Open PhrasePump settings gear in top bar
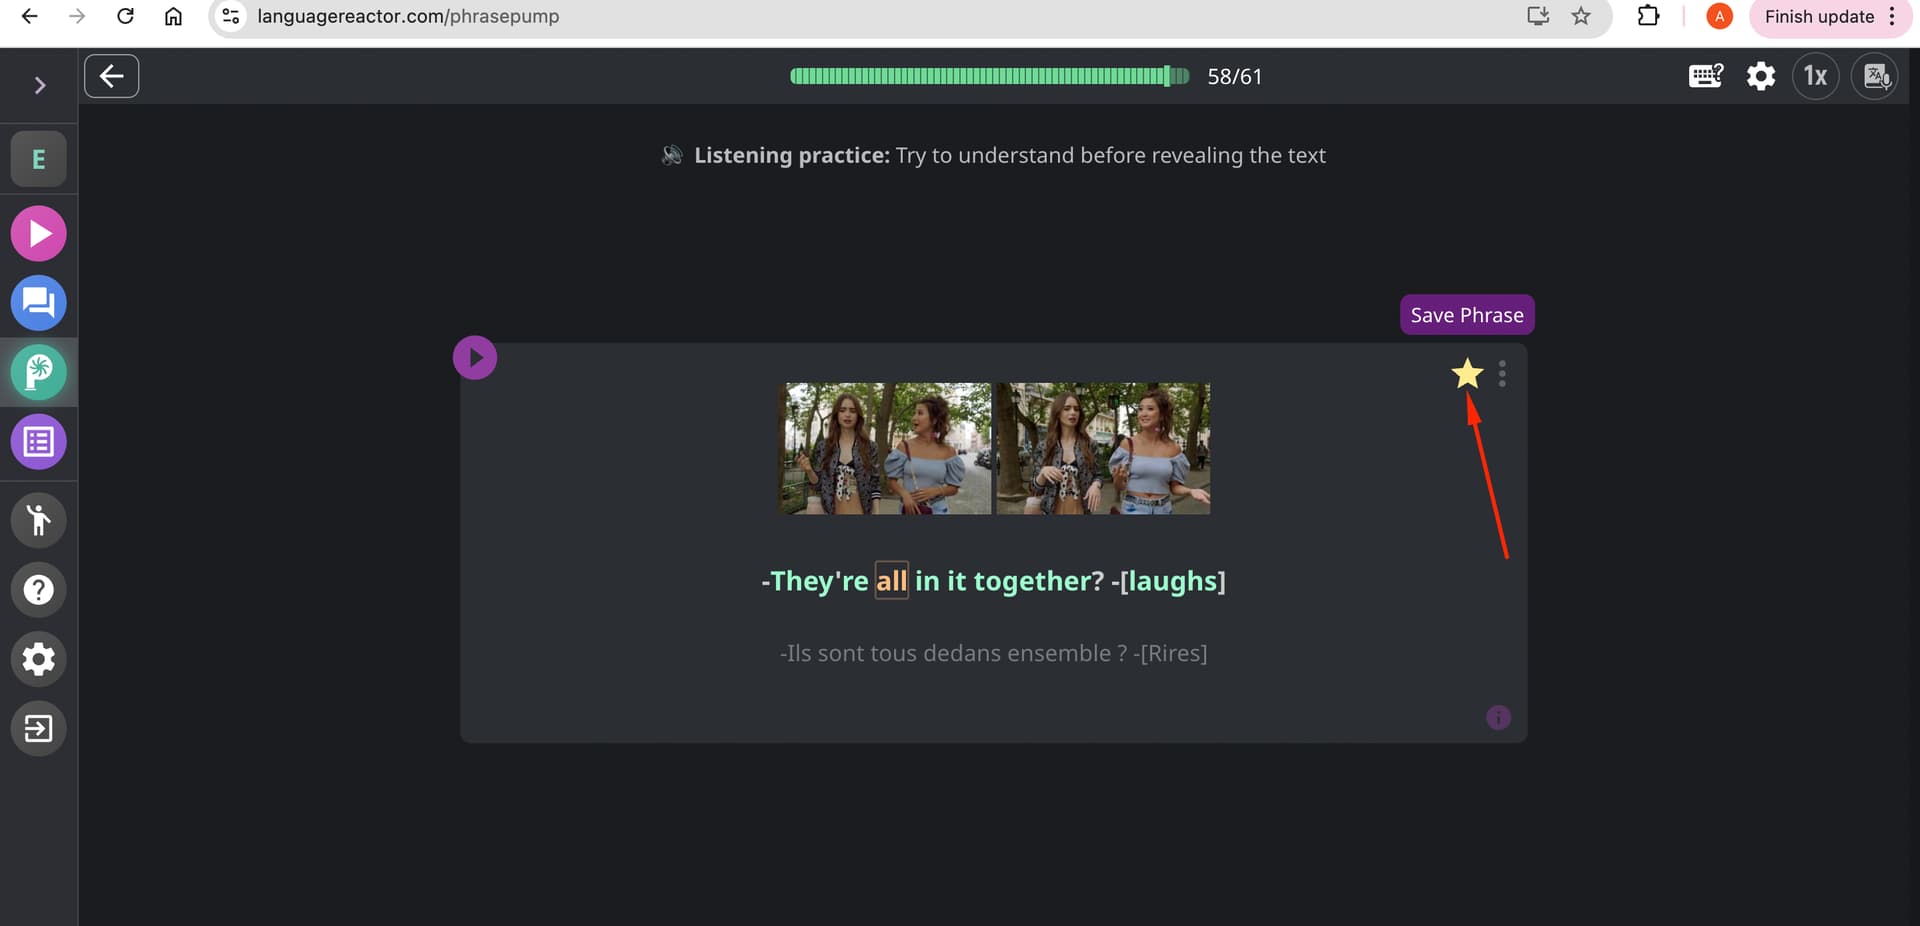The height and width of the screenshot is (926, 1920). coord(1761,76)
